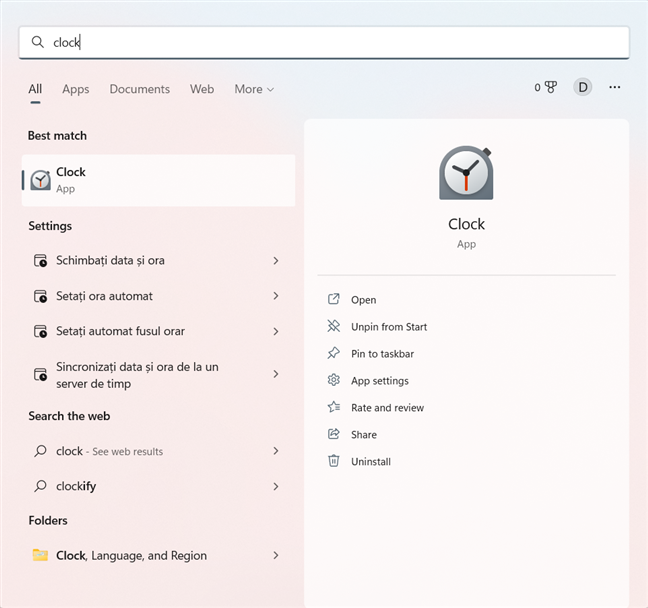Choose Open in the Clock actions
The image size is (648, 608).
coord(364,300)
